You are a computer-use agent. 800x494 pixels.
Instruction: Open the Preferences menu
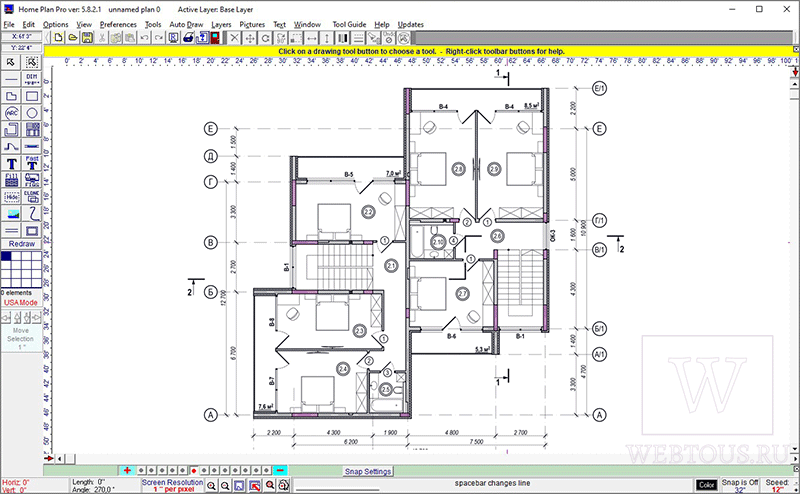pyautogui.click(x=118, y=24)
